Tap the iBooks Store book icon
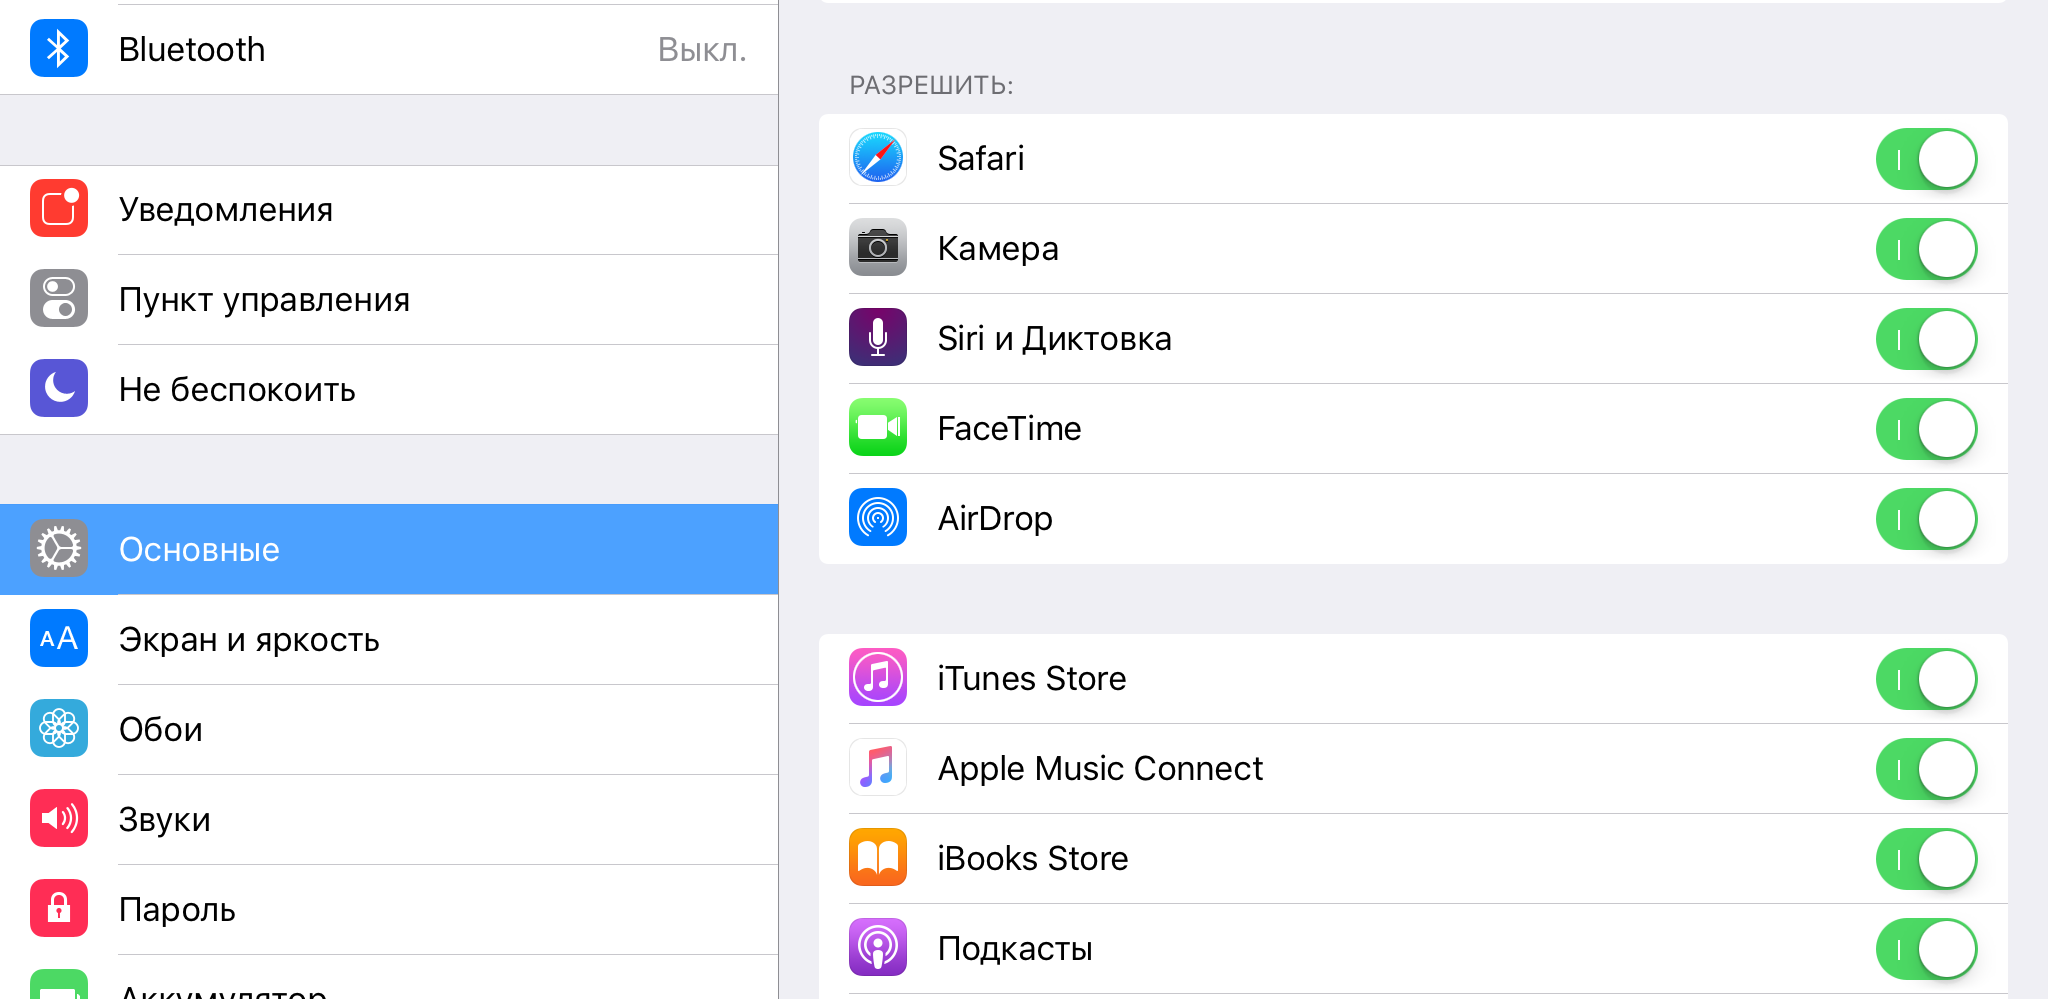This screenshot has height=999, width=2048. pos(878,858)
